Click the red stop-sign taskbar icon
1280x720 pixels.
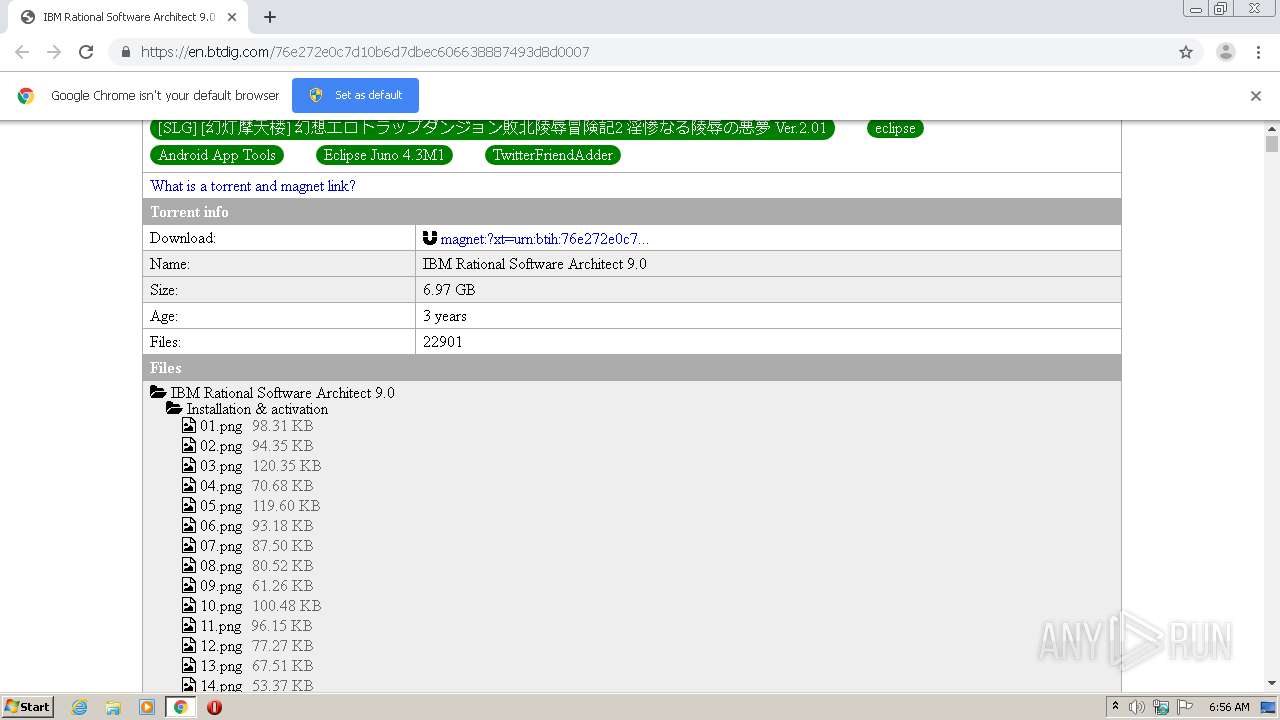tap(214, 707)
